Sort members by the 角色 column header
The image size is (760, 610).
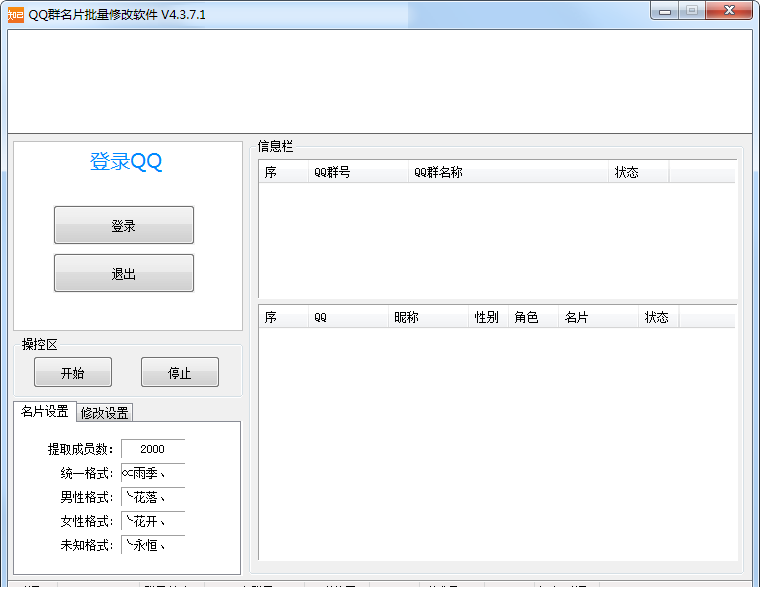point(533,317)
